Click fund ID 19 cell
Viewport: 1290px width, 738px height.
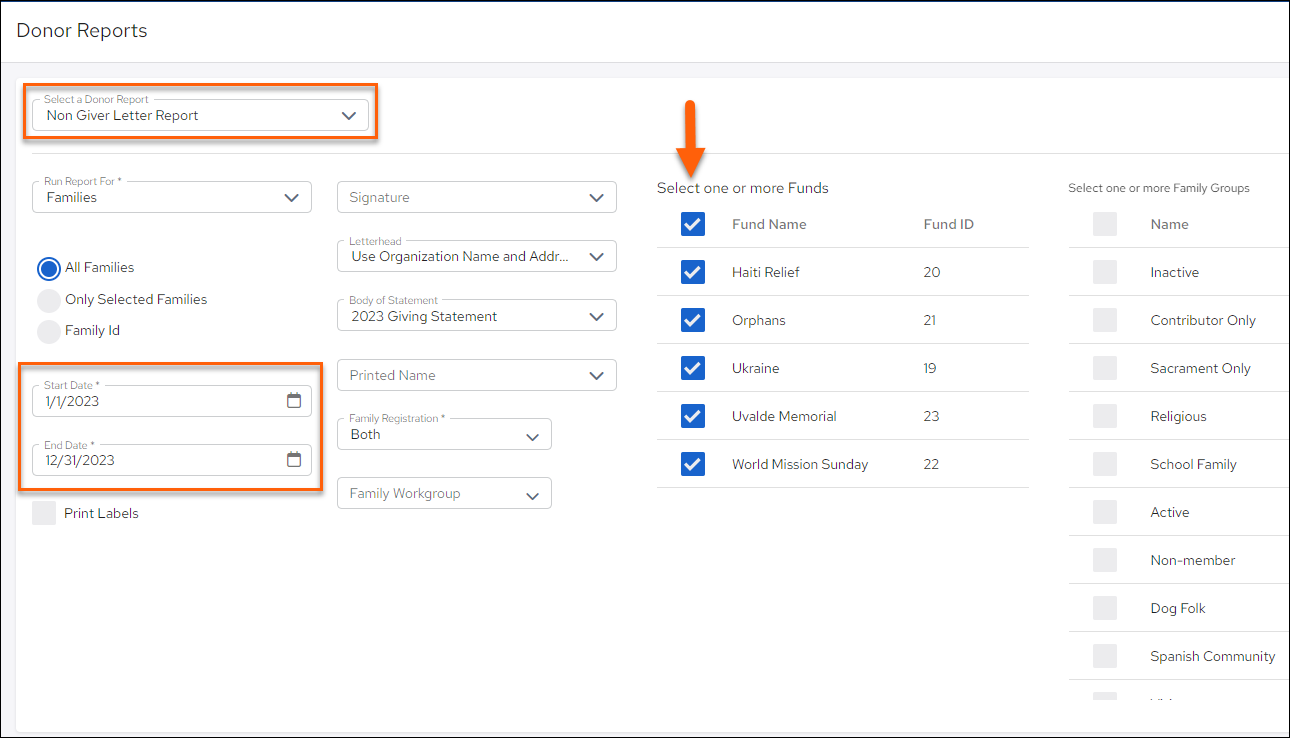pos(930,368)
